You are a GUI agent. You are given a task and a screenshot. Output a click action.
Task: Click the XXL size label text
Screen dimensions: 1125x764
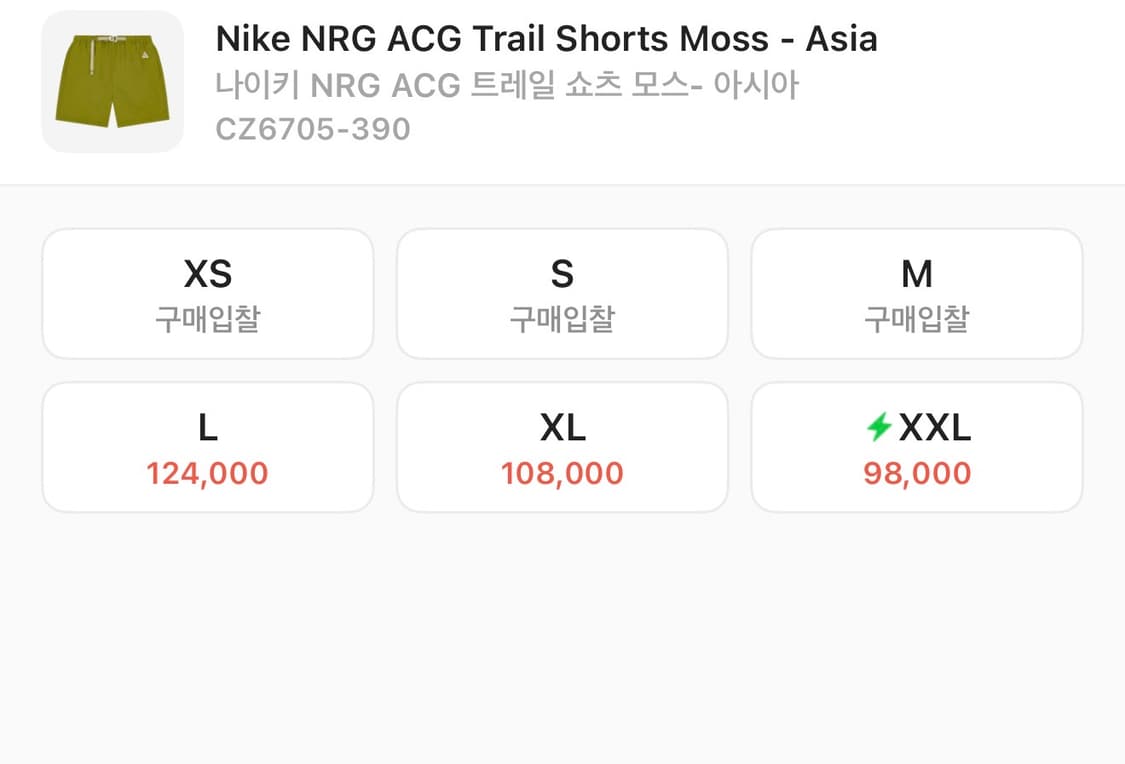(x=934, y=428)
